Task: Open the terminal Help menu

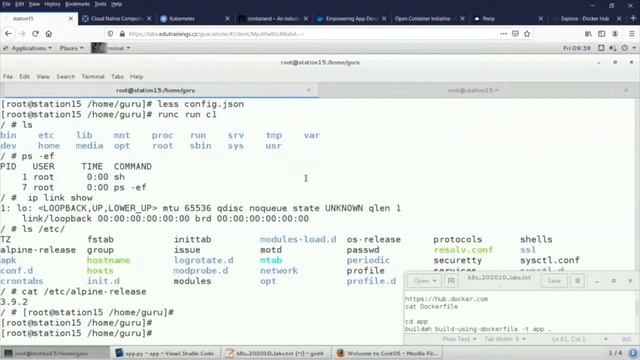Action: [136, 76]
